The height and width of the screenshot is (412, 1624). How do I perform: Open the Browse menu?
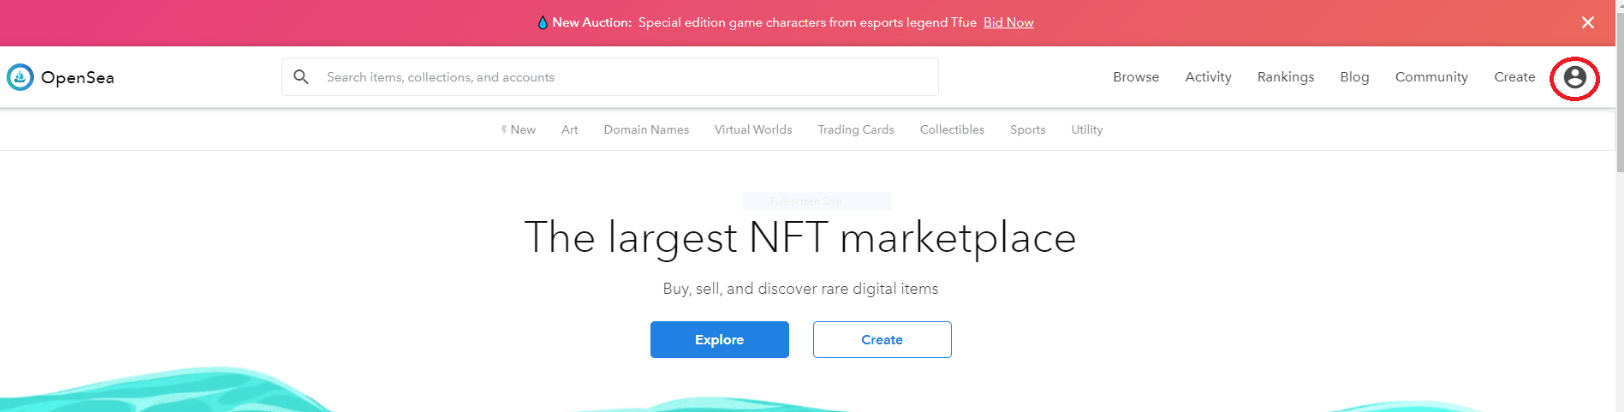point(1135,77)
